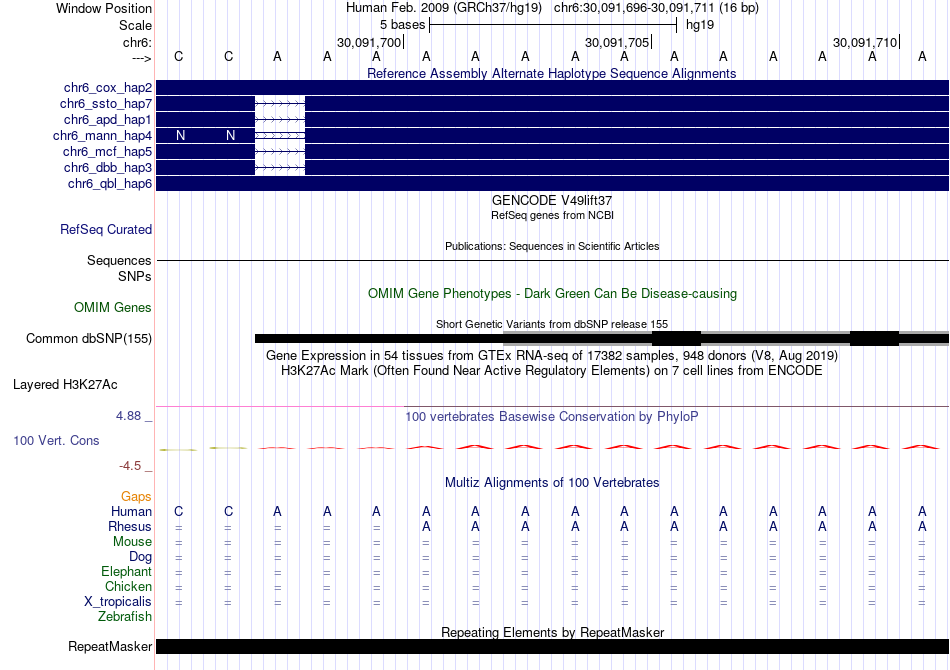Viewport: 950px width, 670px height.
Task: Click the 5 bases scale bar label
Action: pos(402,25)
